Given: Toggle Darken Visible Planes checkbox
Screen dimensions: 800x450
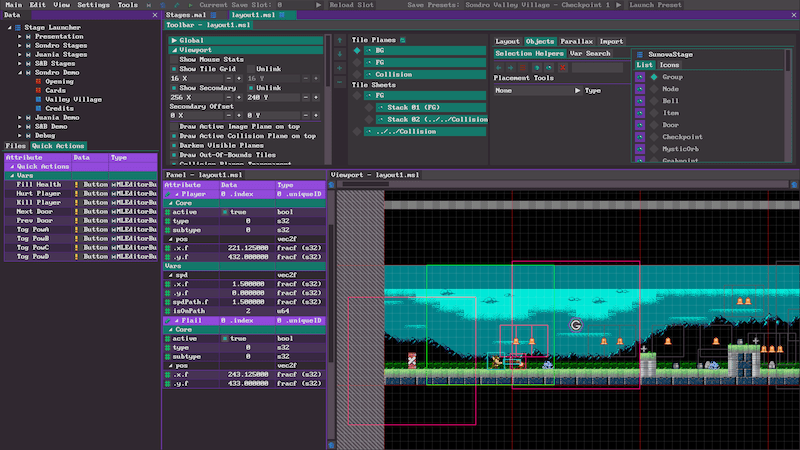Looking at the screenshot, I should click(174, 144).
